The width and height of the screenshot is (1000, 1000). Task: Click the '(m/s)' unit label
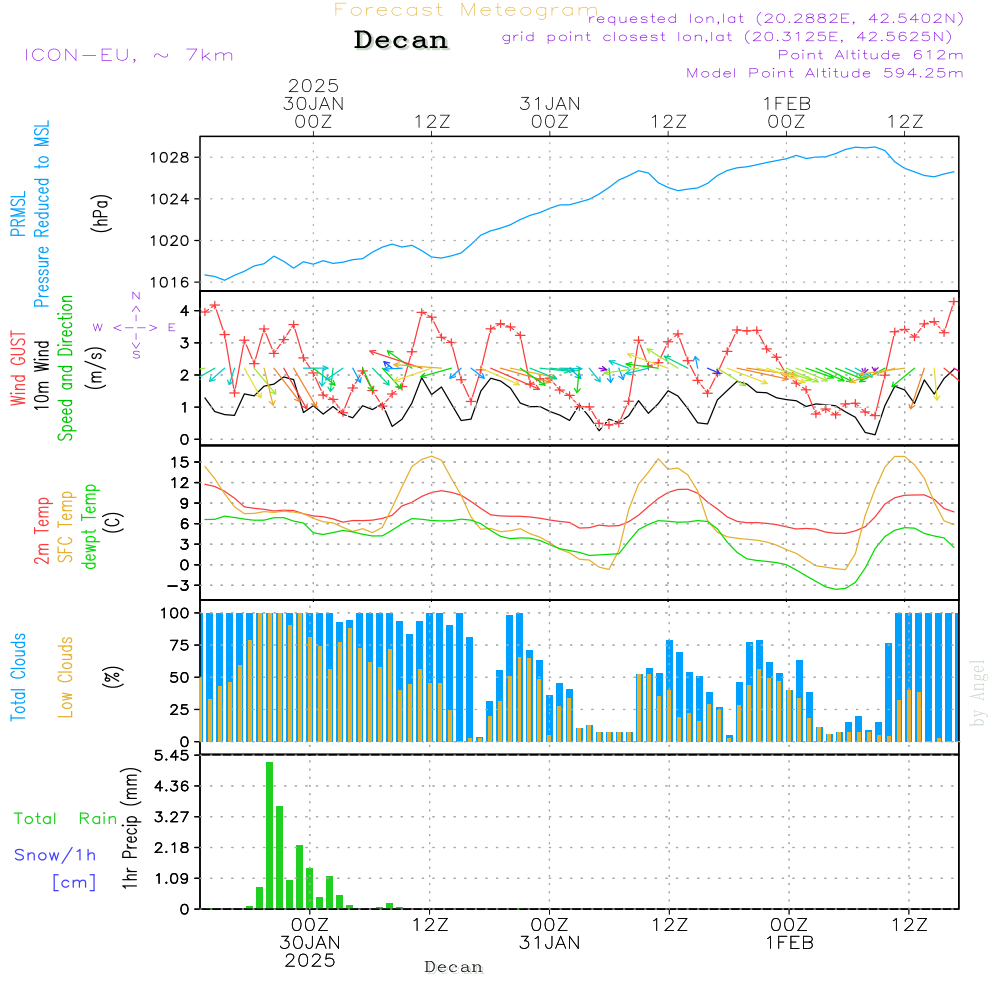[96, 368]
